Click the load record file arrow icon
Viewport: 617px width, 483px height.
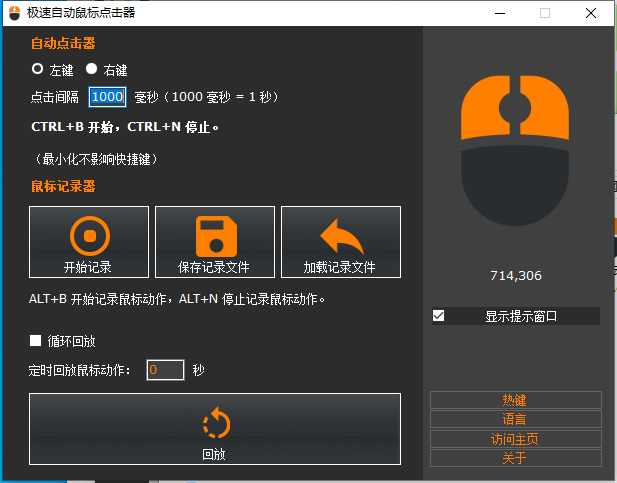tap(341, 236)
